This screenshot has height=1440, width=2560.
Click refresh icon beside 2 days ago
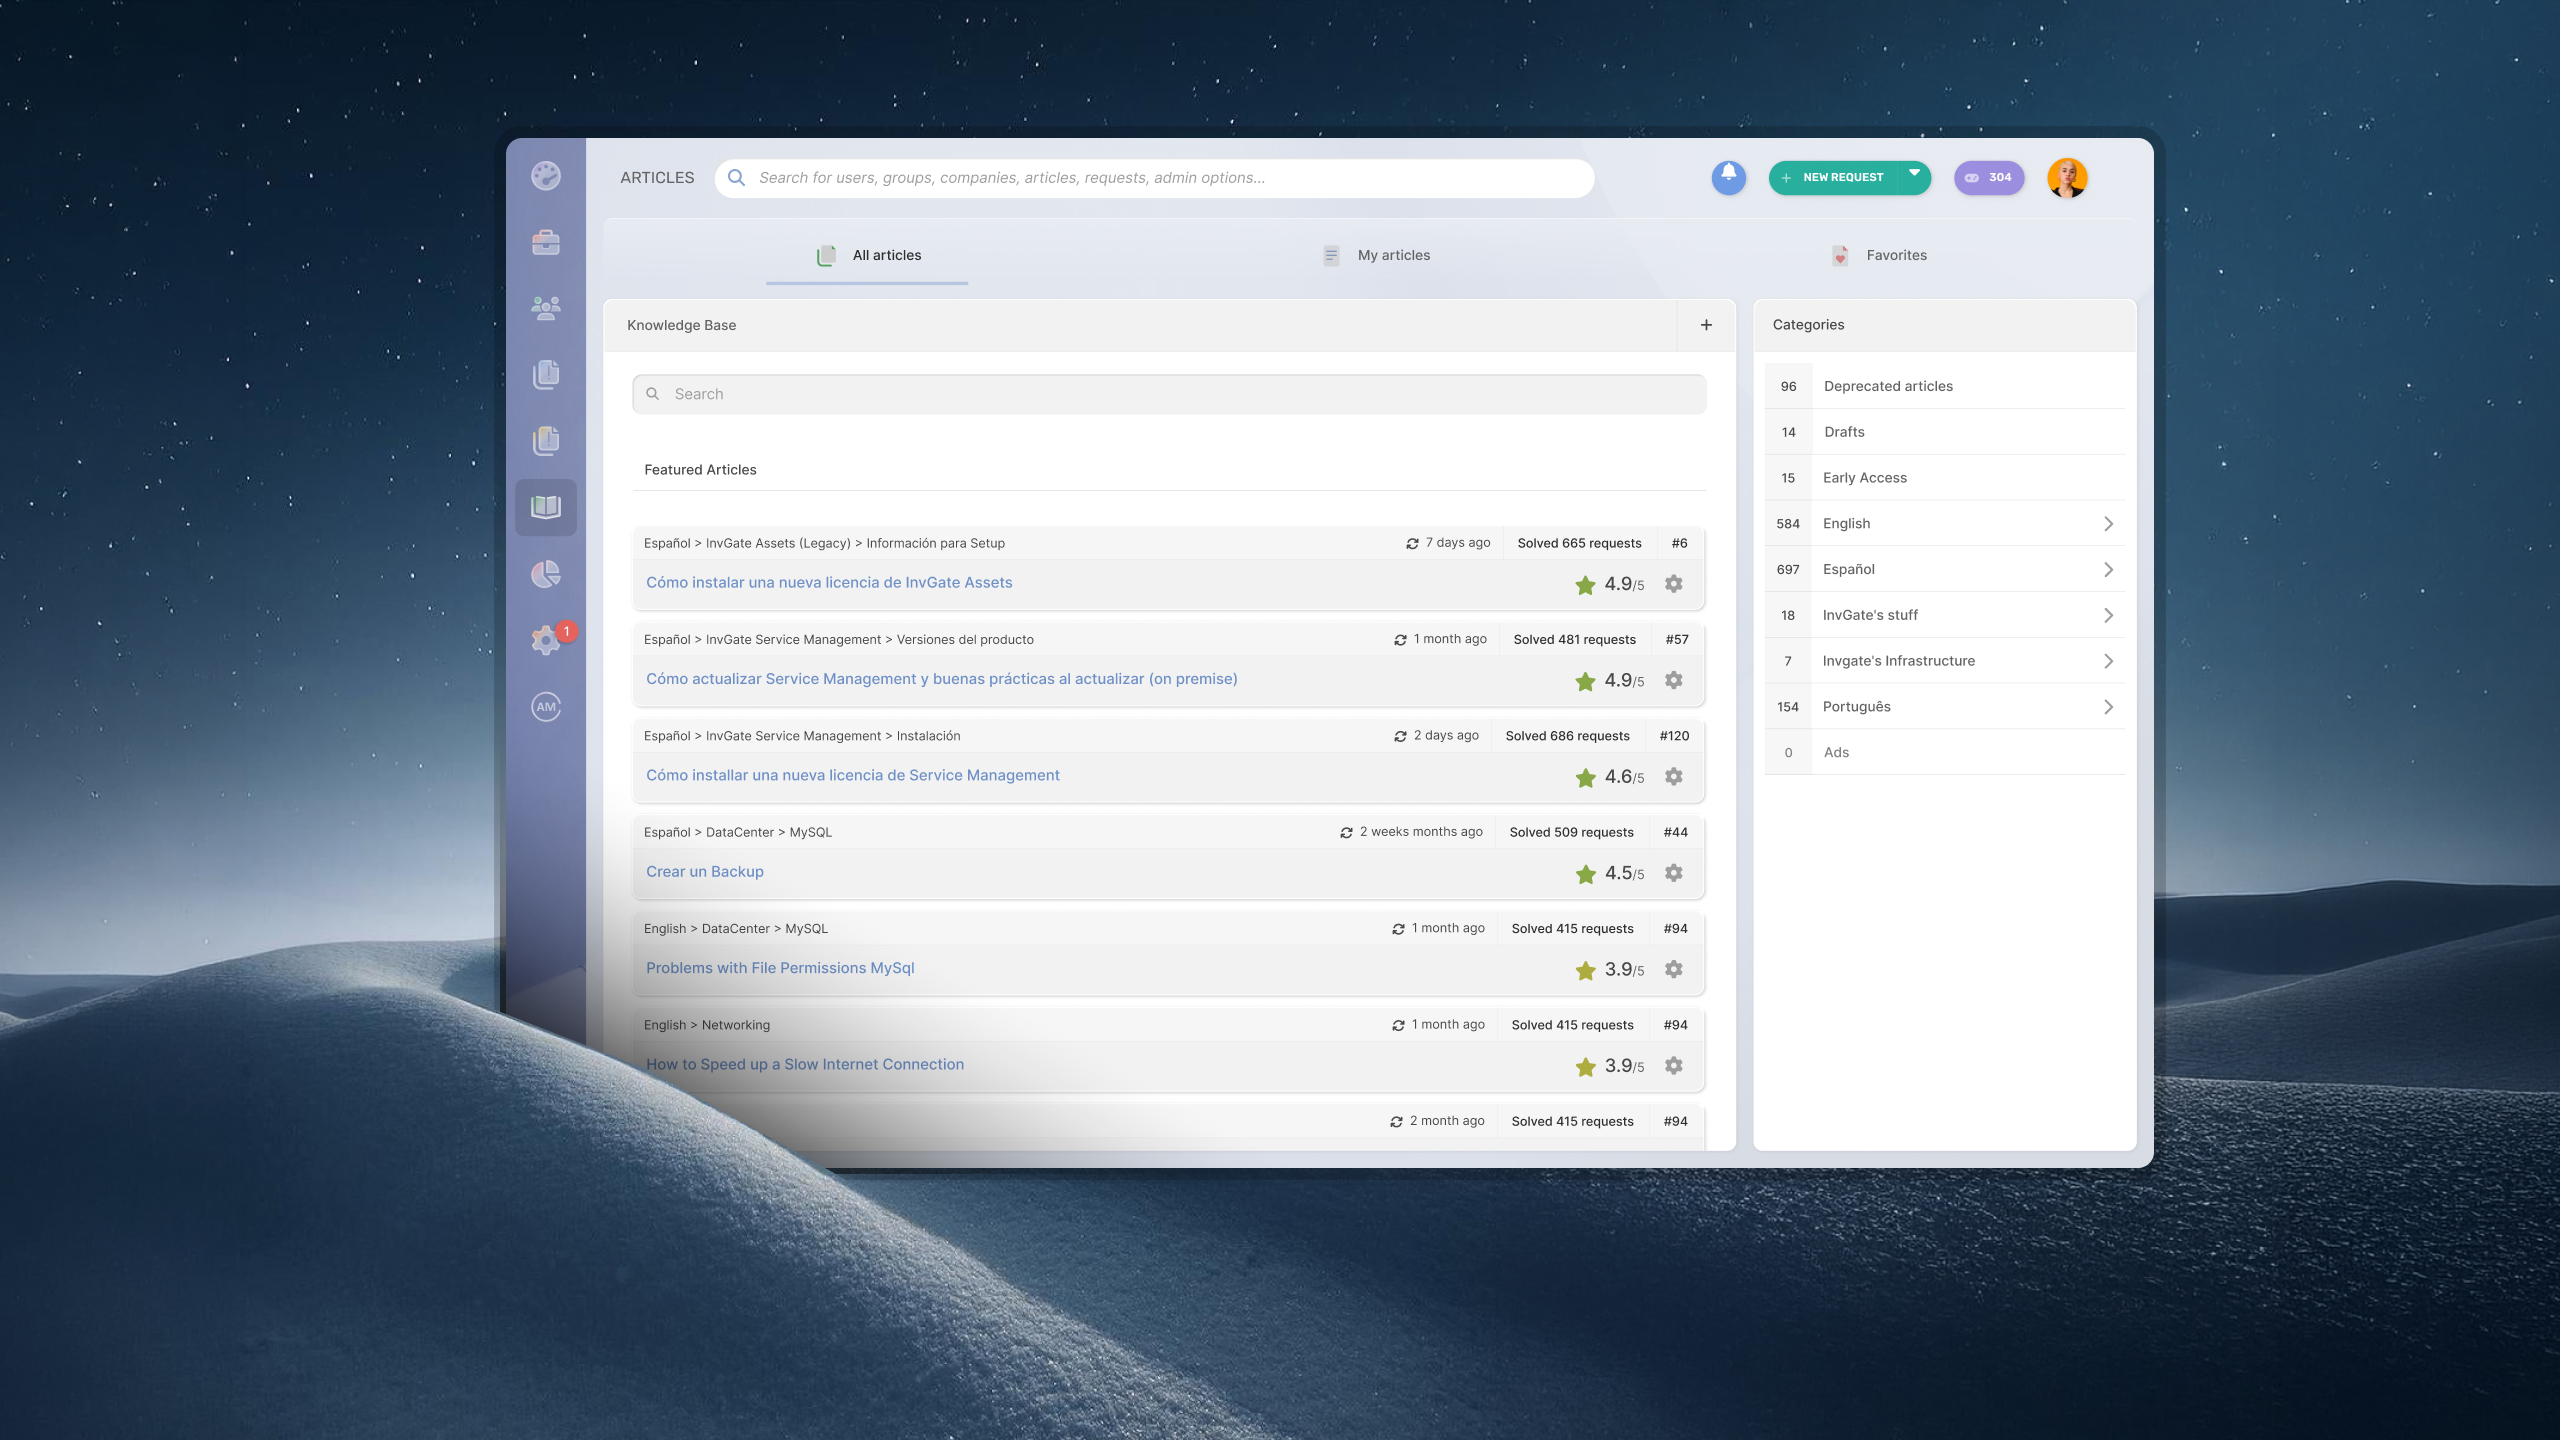tap(1401, 737)
